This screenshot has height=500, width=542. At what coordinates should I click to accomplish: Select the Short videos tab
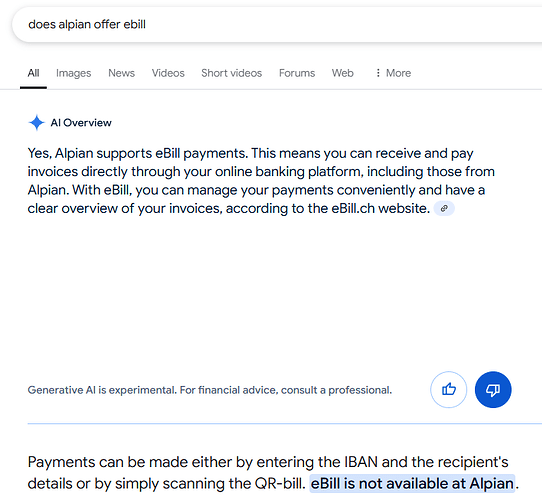(x=232, y=73)
